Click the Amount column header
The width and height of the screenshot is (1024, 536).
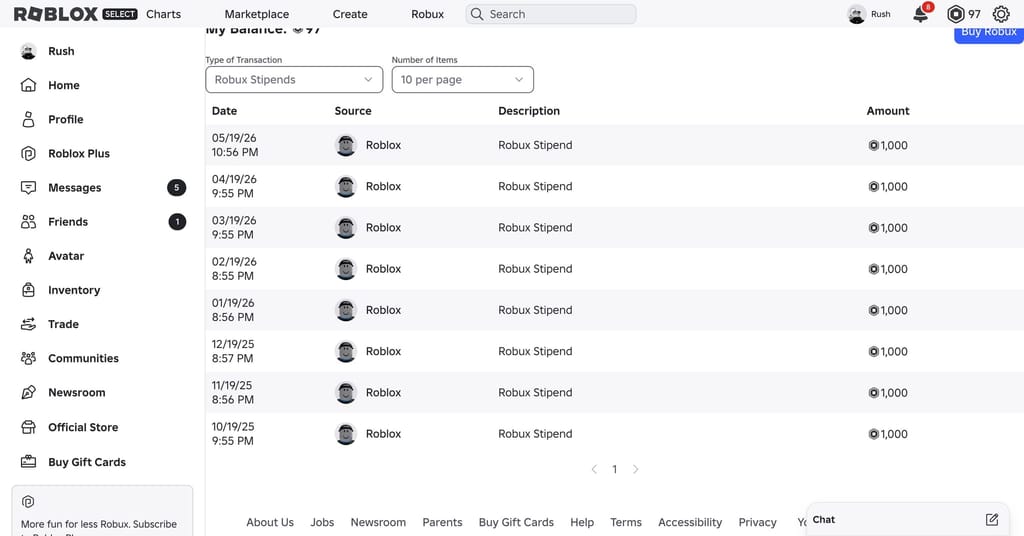888,111
